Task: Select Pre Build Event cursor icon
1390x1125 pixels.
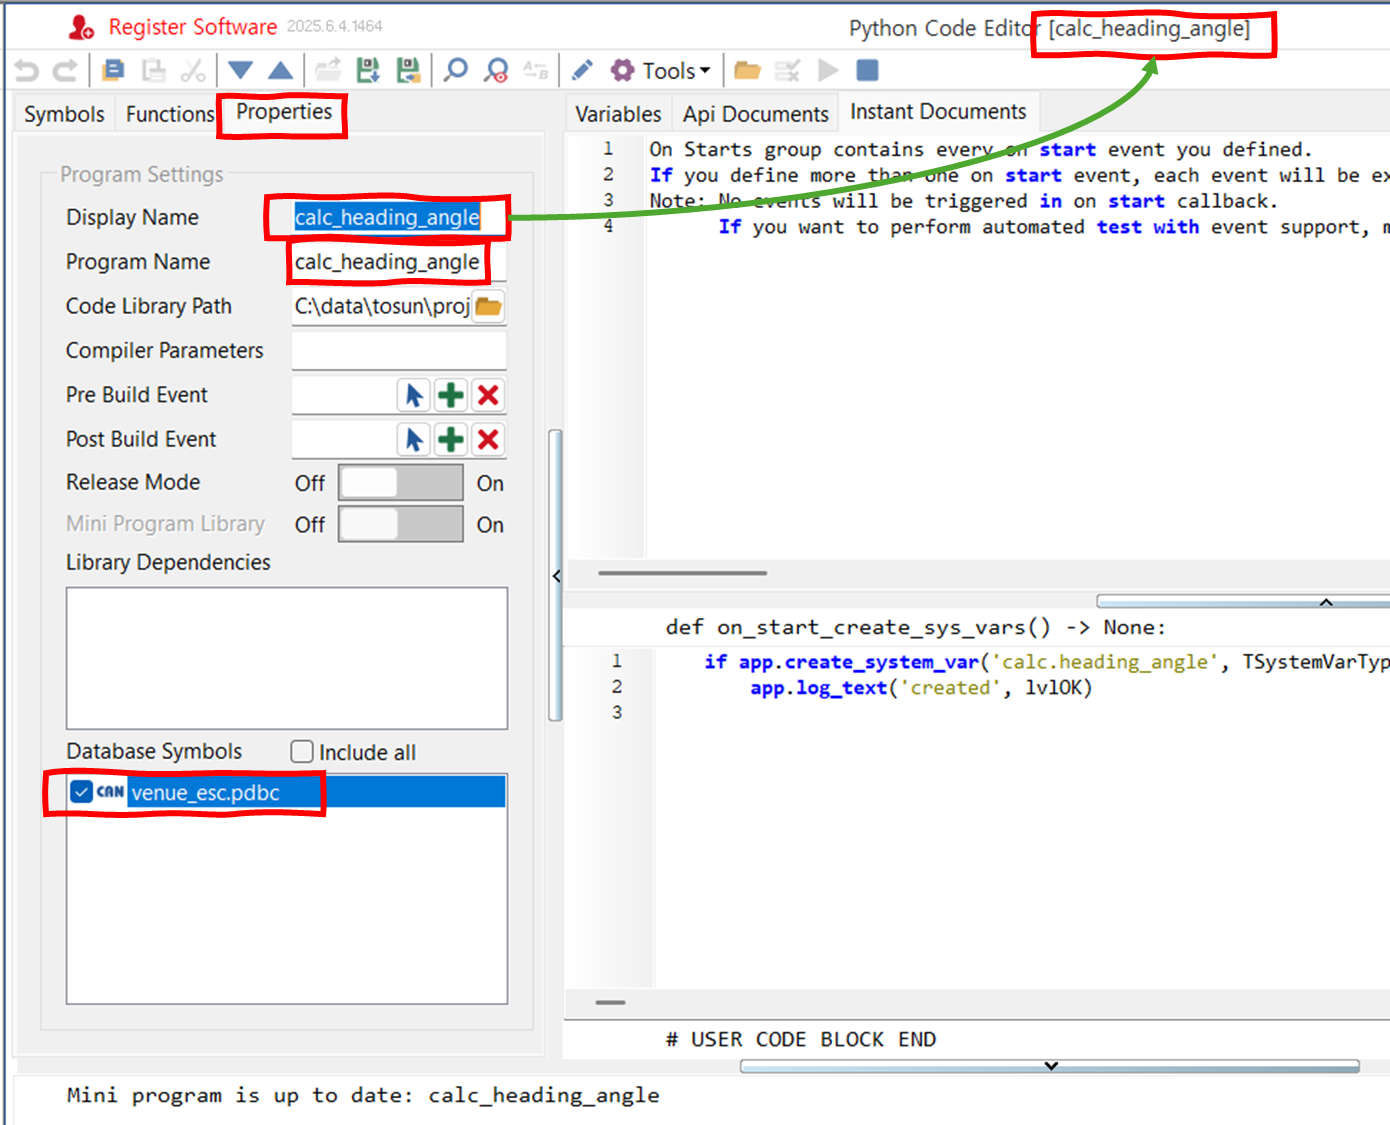Action: (414, 395)
